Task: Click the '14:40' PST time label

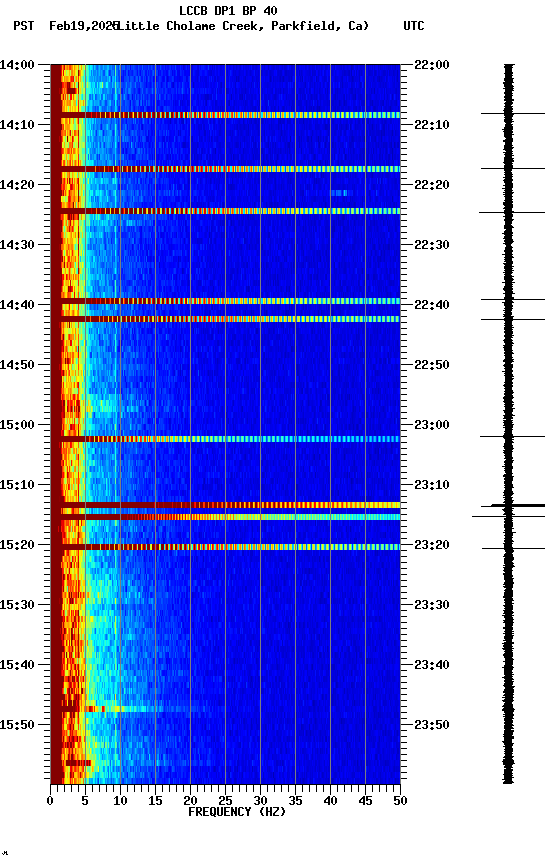Action: 17,305
